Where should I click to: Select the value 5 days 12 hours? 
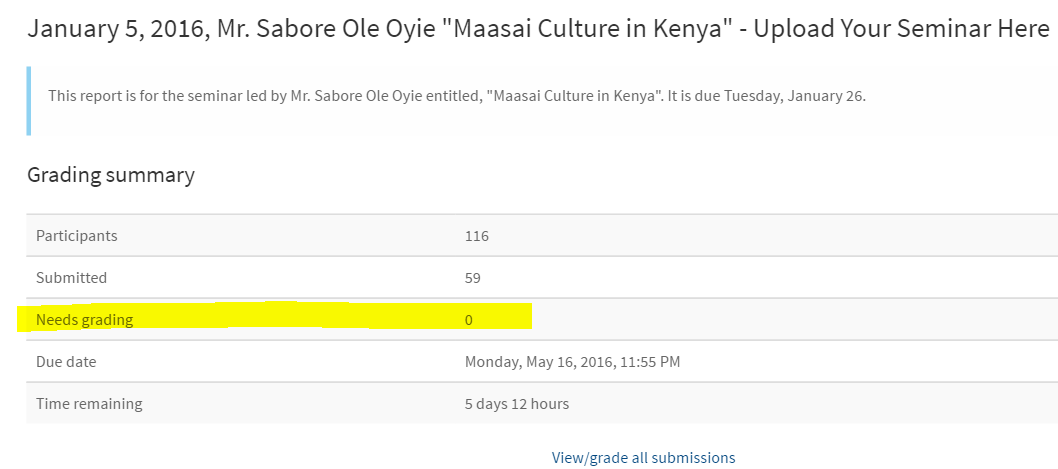pos(517,404)
